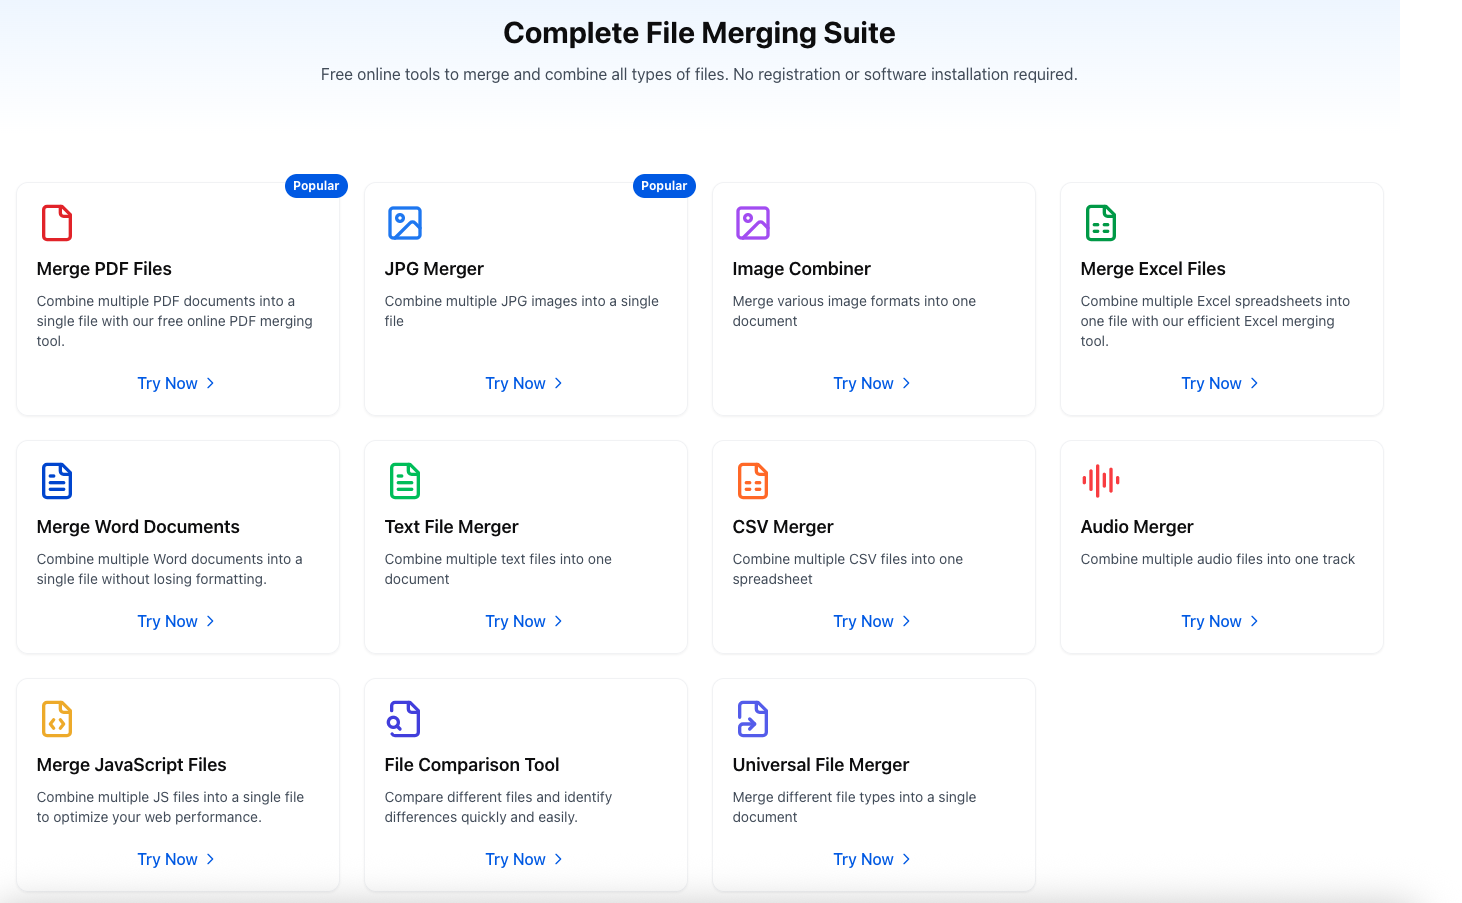Click the yellow JavaScript file icon
The image size is (1462, 903).
[x=57, y=719]
